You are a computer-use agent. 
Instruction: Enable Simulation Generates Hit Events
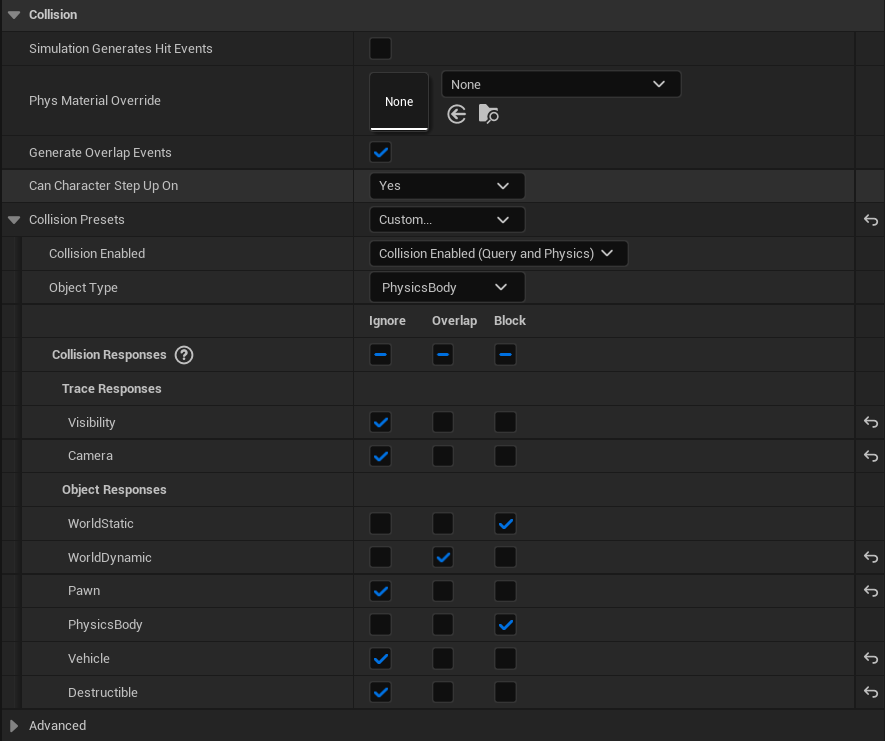(380, 48)
